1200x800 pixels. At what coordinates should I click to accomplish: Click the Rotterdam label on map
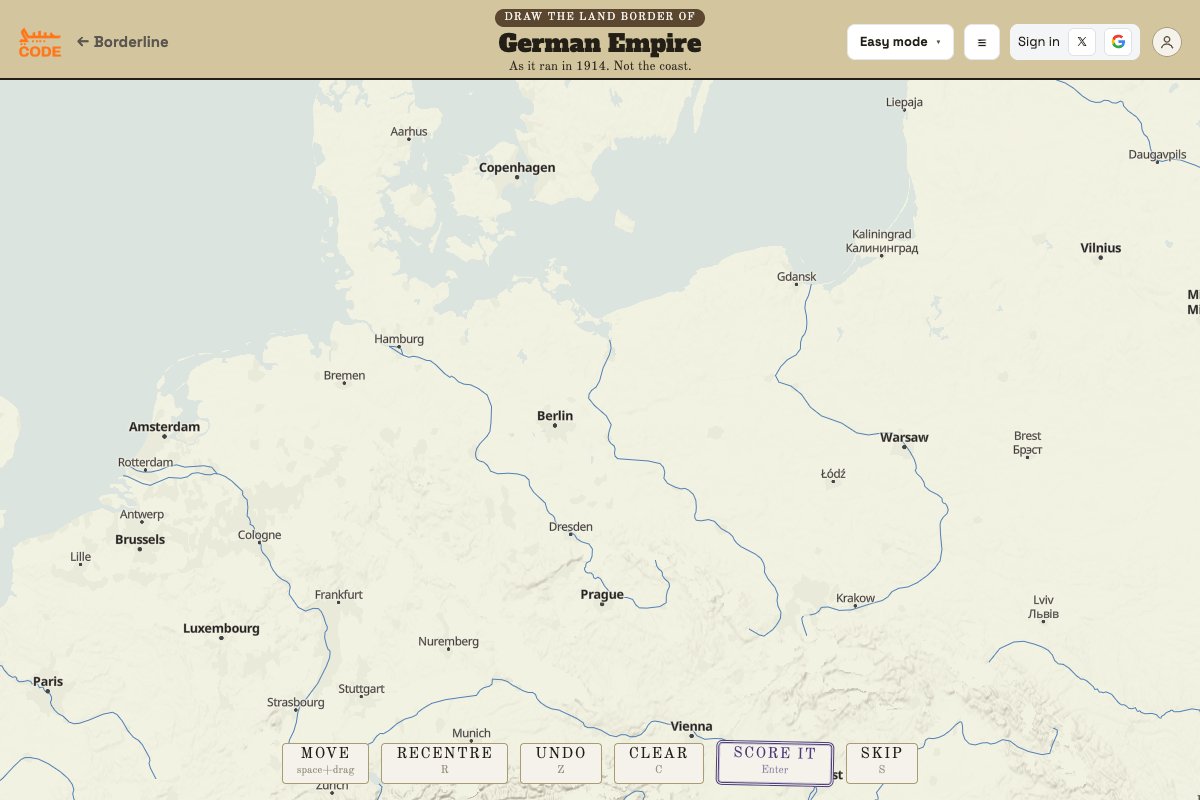click(x=146, y=463)
